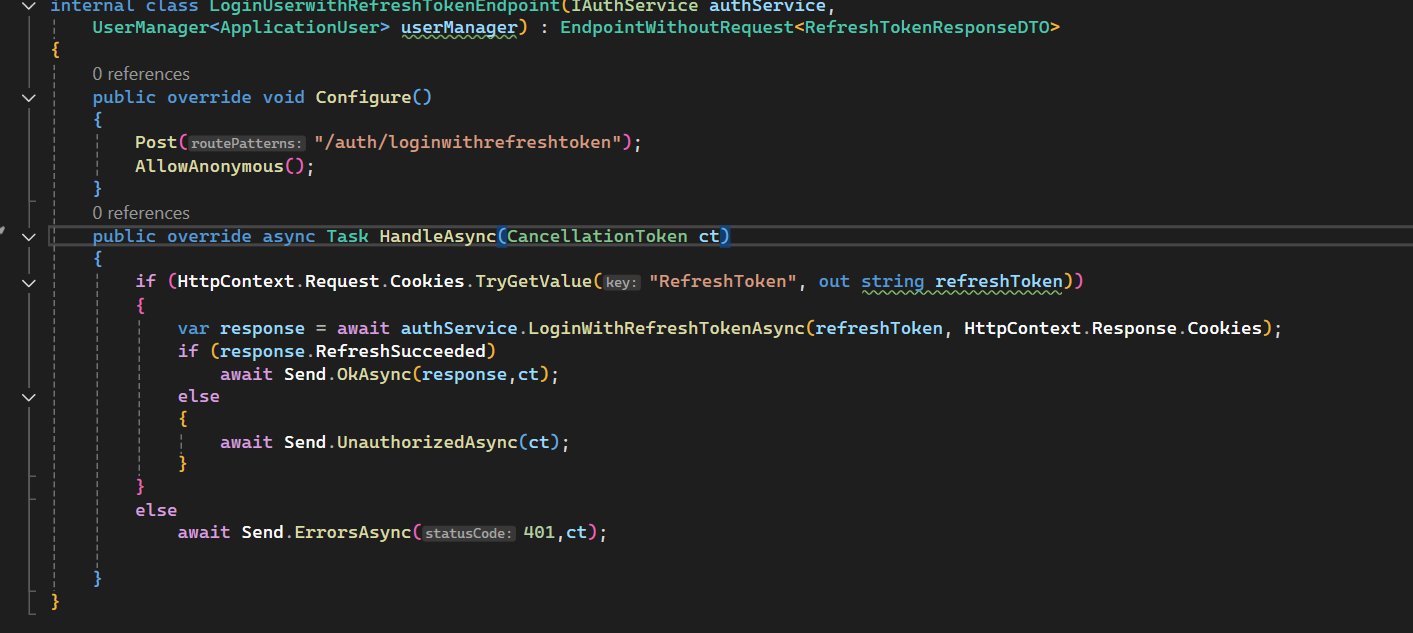Click the Configure method name
The image size is (1413, 633).
click(x=363, y=97)
